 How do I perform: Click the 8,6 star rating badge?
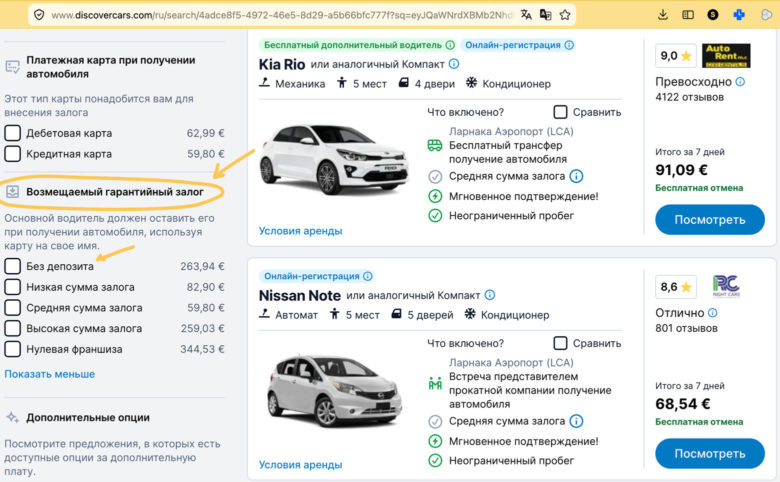coord(676,287)
